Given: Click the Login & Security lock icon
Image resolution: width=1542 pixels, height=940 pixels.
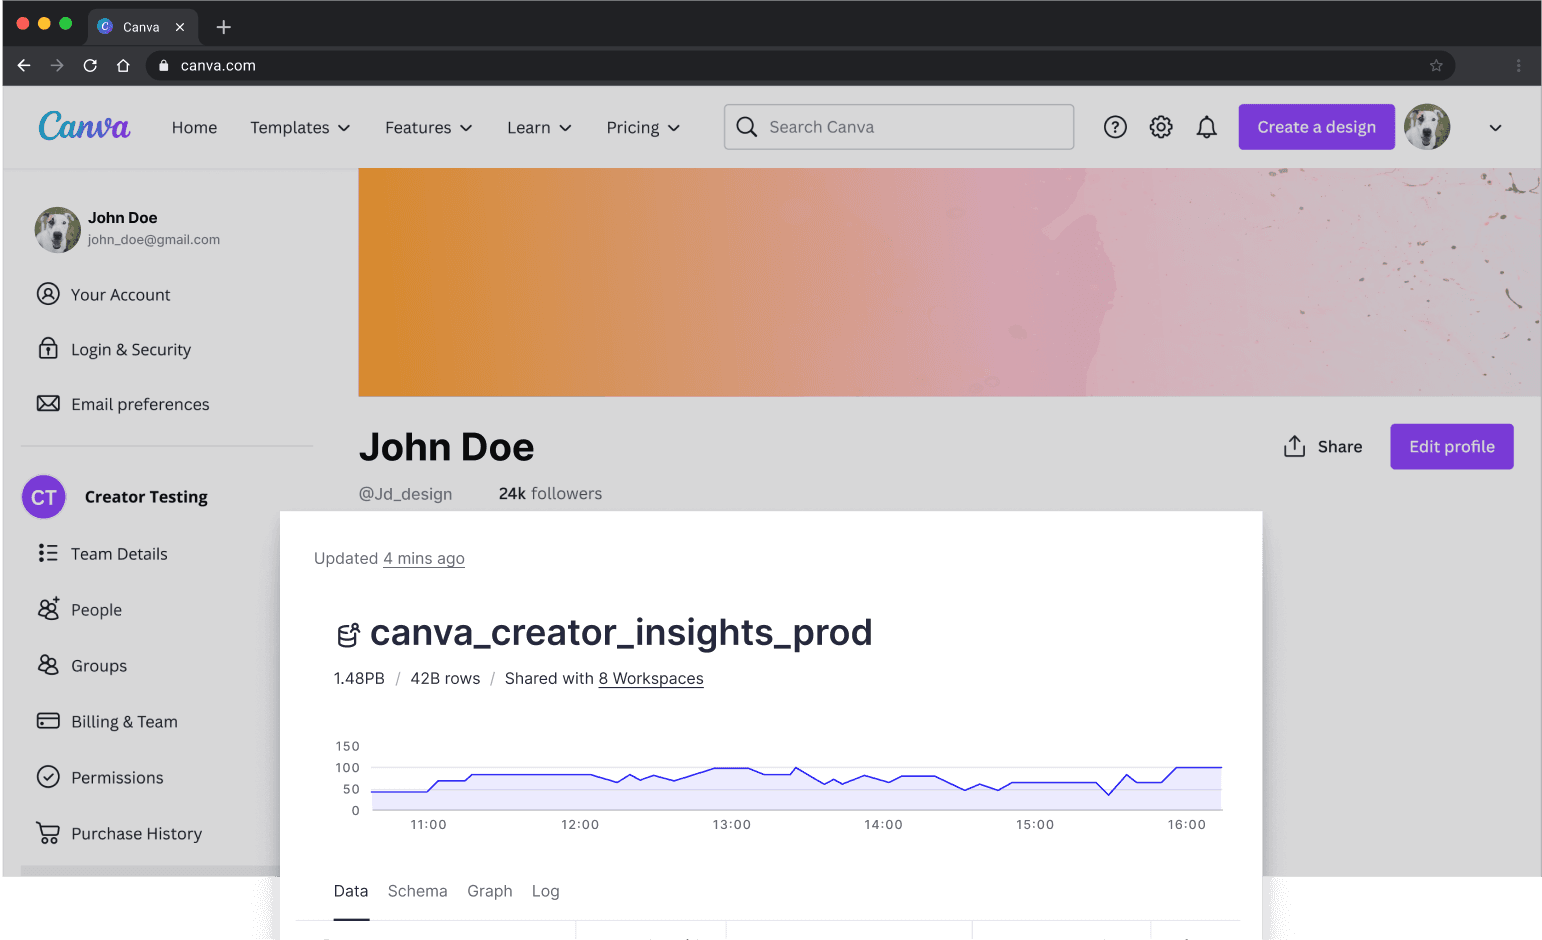Looking at the screenshot, I should point(48,349).
